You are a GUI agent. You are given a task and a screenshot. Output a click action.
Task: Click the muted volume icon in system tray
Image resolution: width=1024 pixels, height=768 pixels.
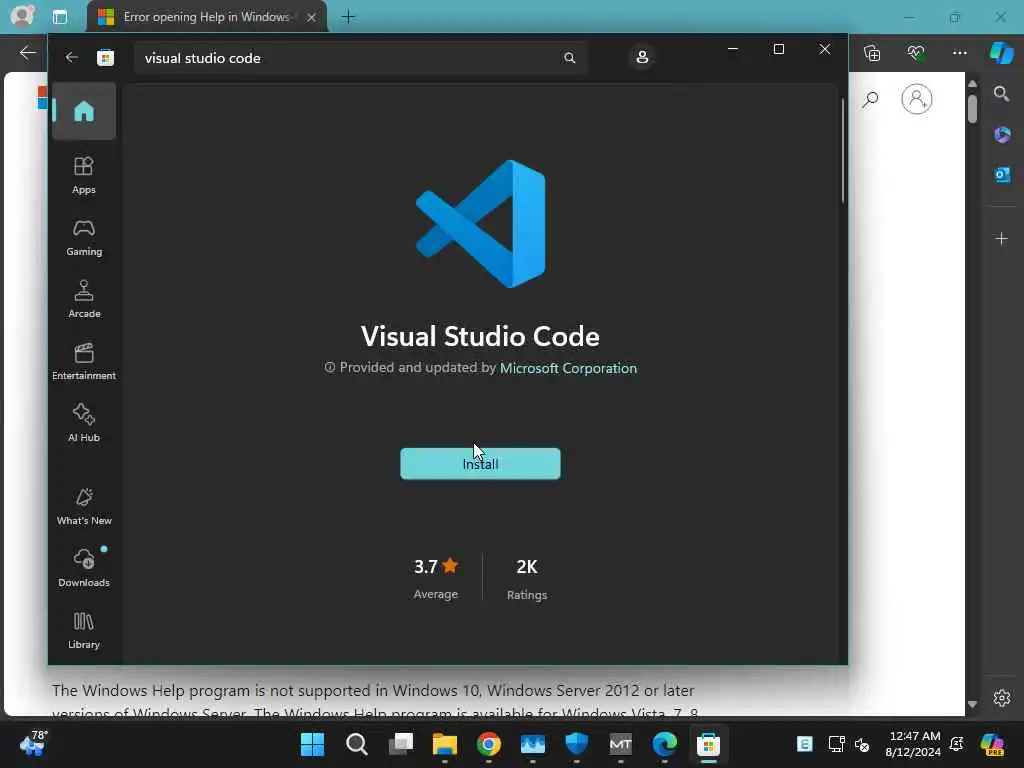(x=862, y=744)
